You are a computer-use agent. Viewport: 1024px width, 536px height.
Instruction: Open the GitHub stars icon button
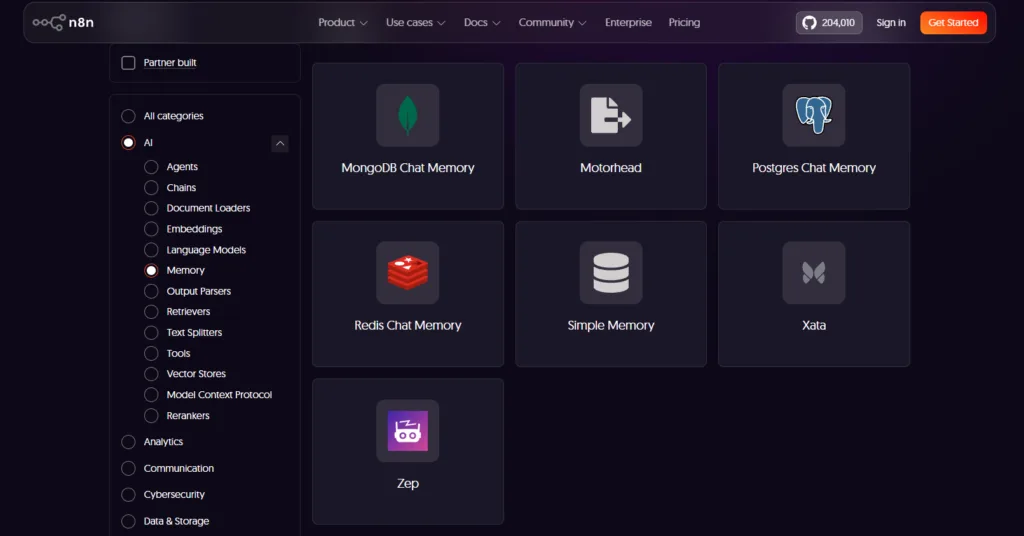[829, 23]
